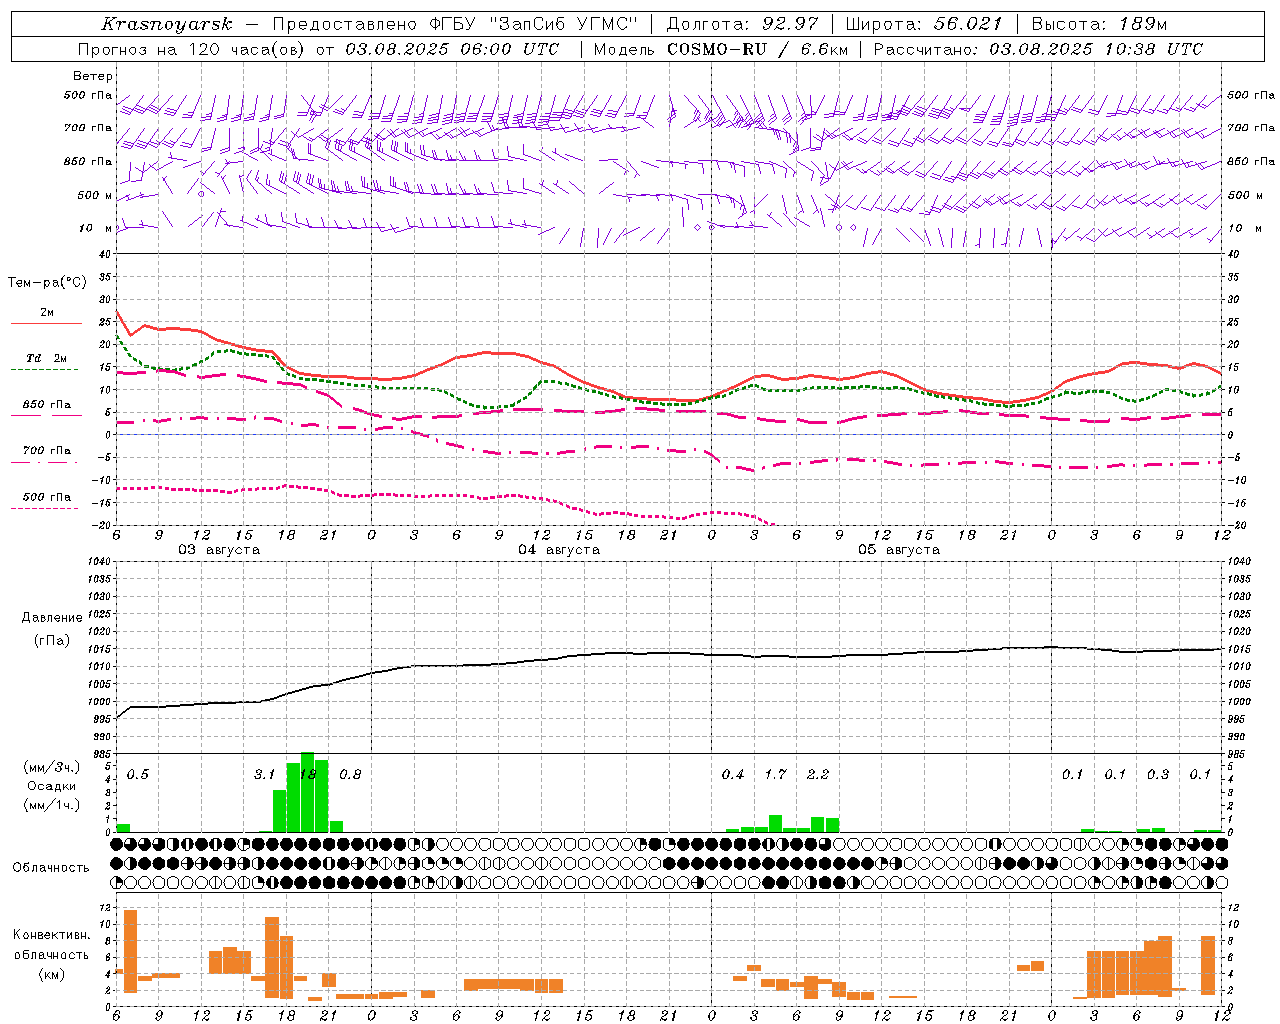The image size is (1280, 1024).
Task: Click the "3.1" precipitation total
Action: click(264, 774)
